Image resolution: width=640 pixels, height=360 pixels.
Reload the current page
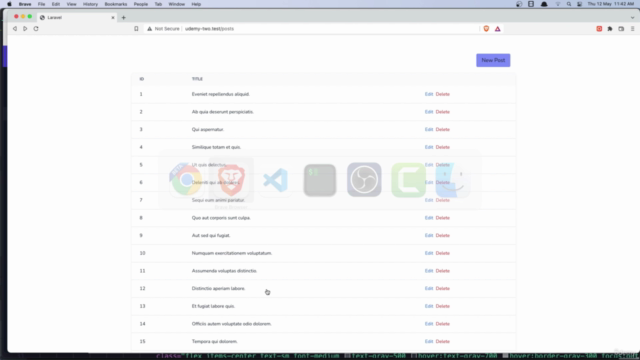tap(36, 29)
